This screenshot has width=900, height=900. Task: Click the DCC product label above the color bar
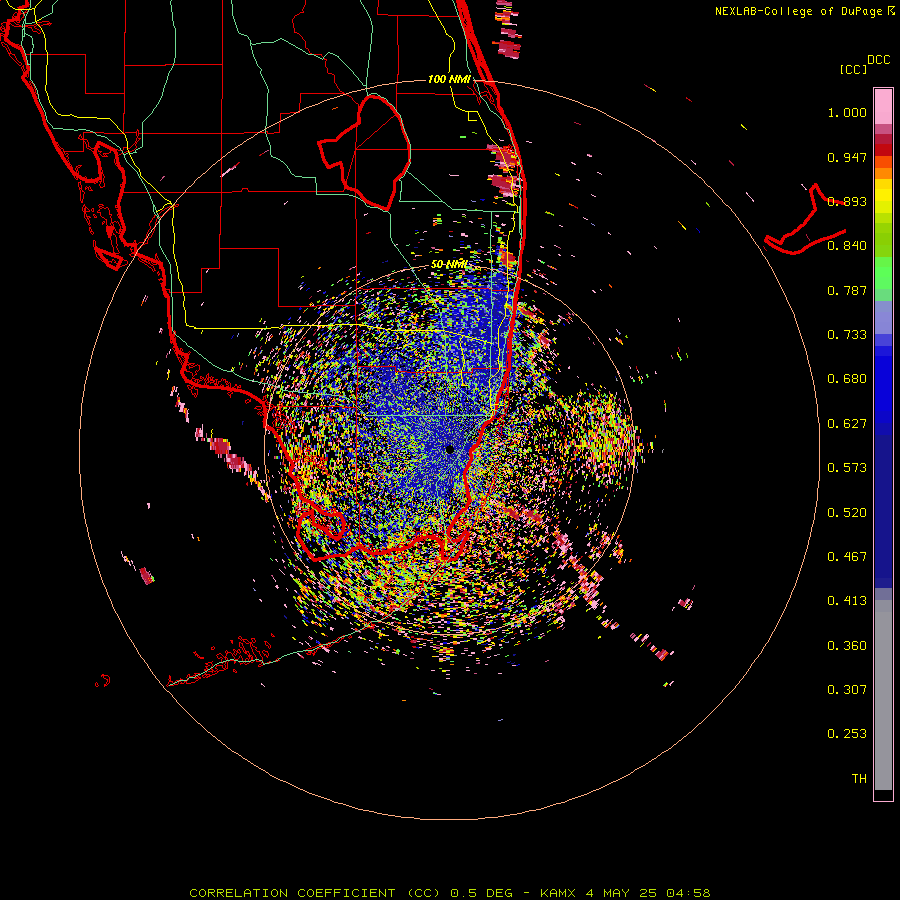[x=878, y=60]
